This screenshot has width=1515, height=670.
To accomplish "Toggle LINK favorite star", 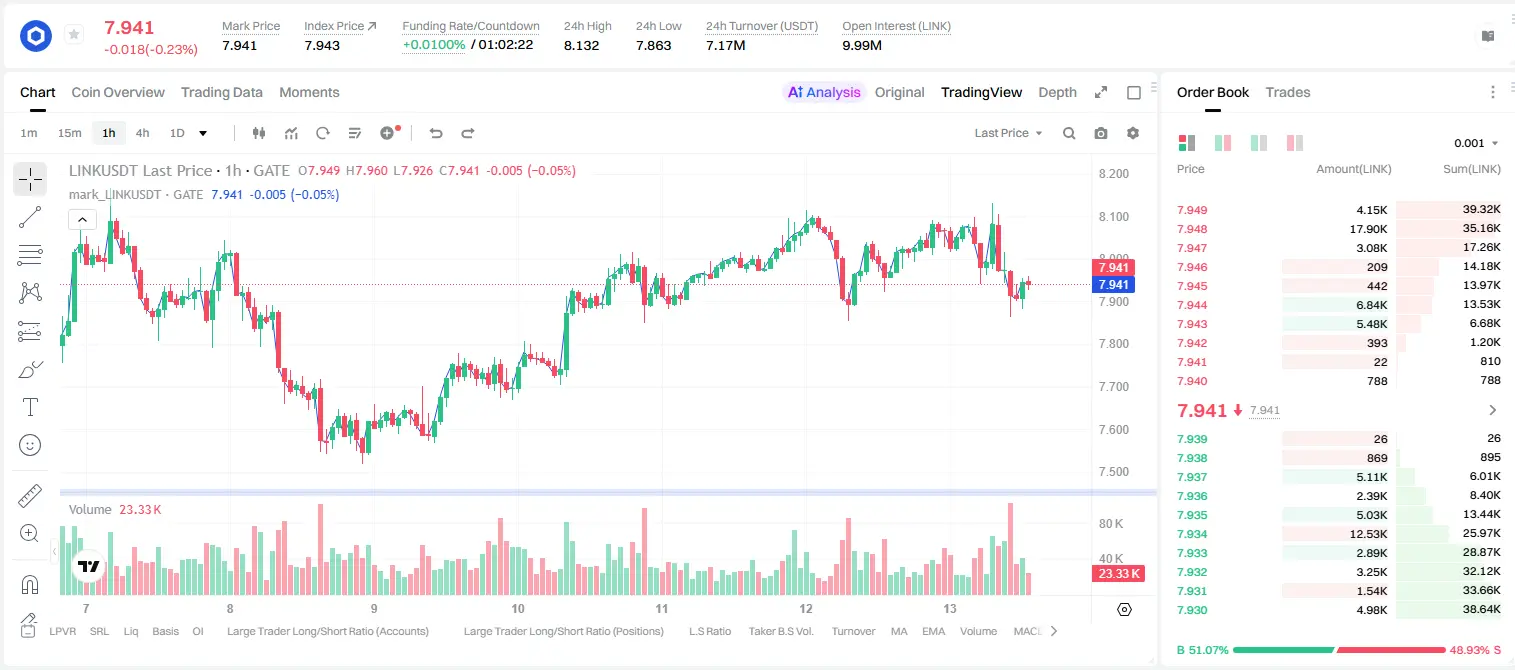I will pos(74,35).
